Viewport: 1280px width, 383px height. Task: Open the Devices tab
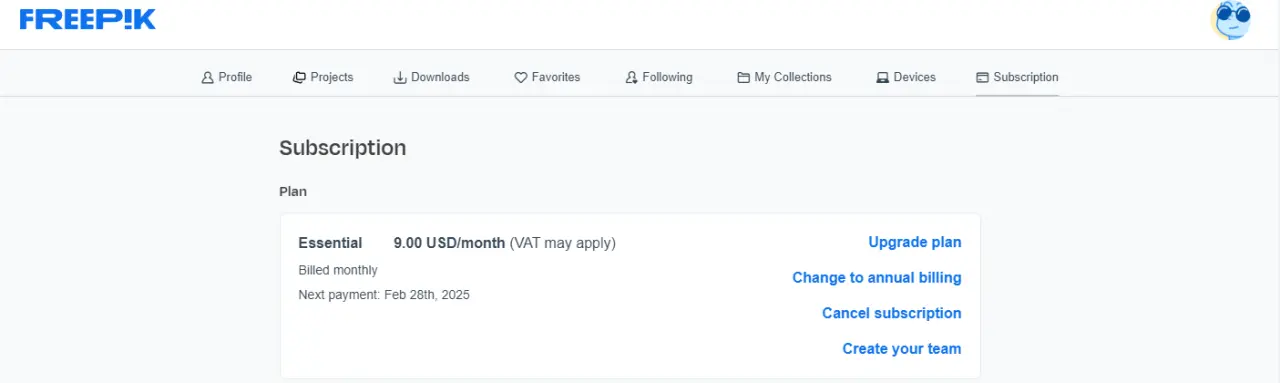pos(906,77)
